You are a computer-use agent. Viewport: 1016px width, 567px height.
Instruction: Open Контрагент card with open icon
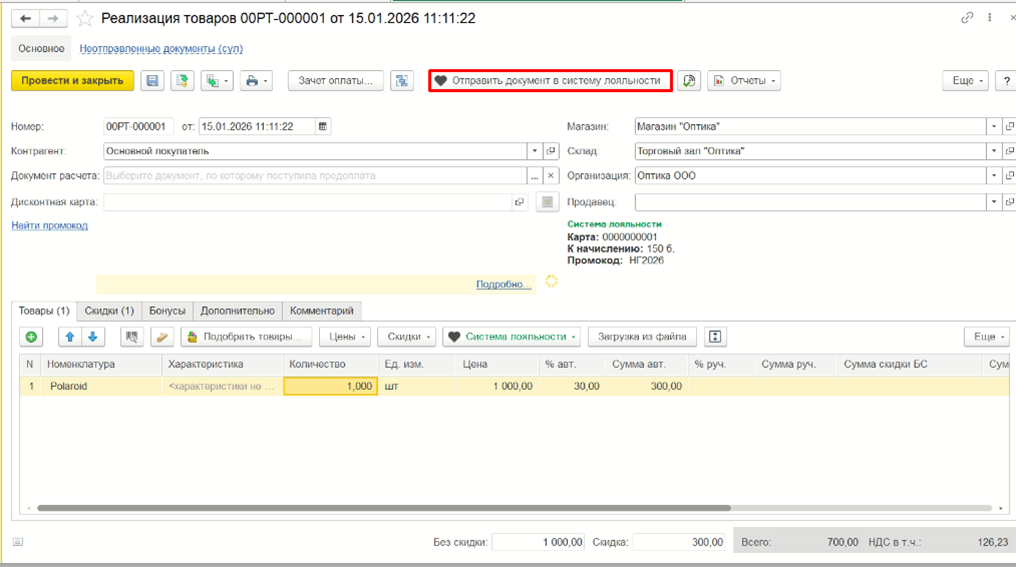(x=551, y=151)
